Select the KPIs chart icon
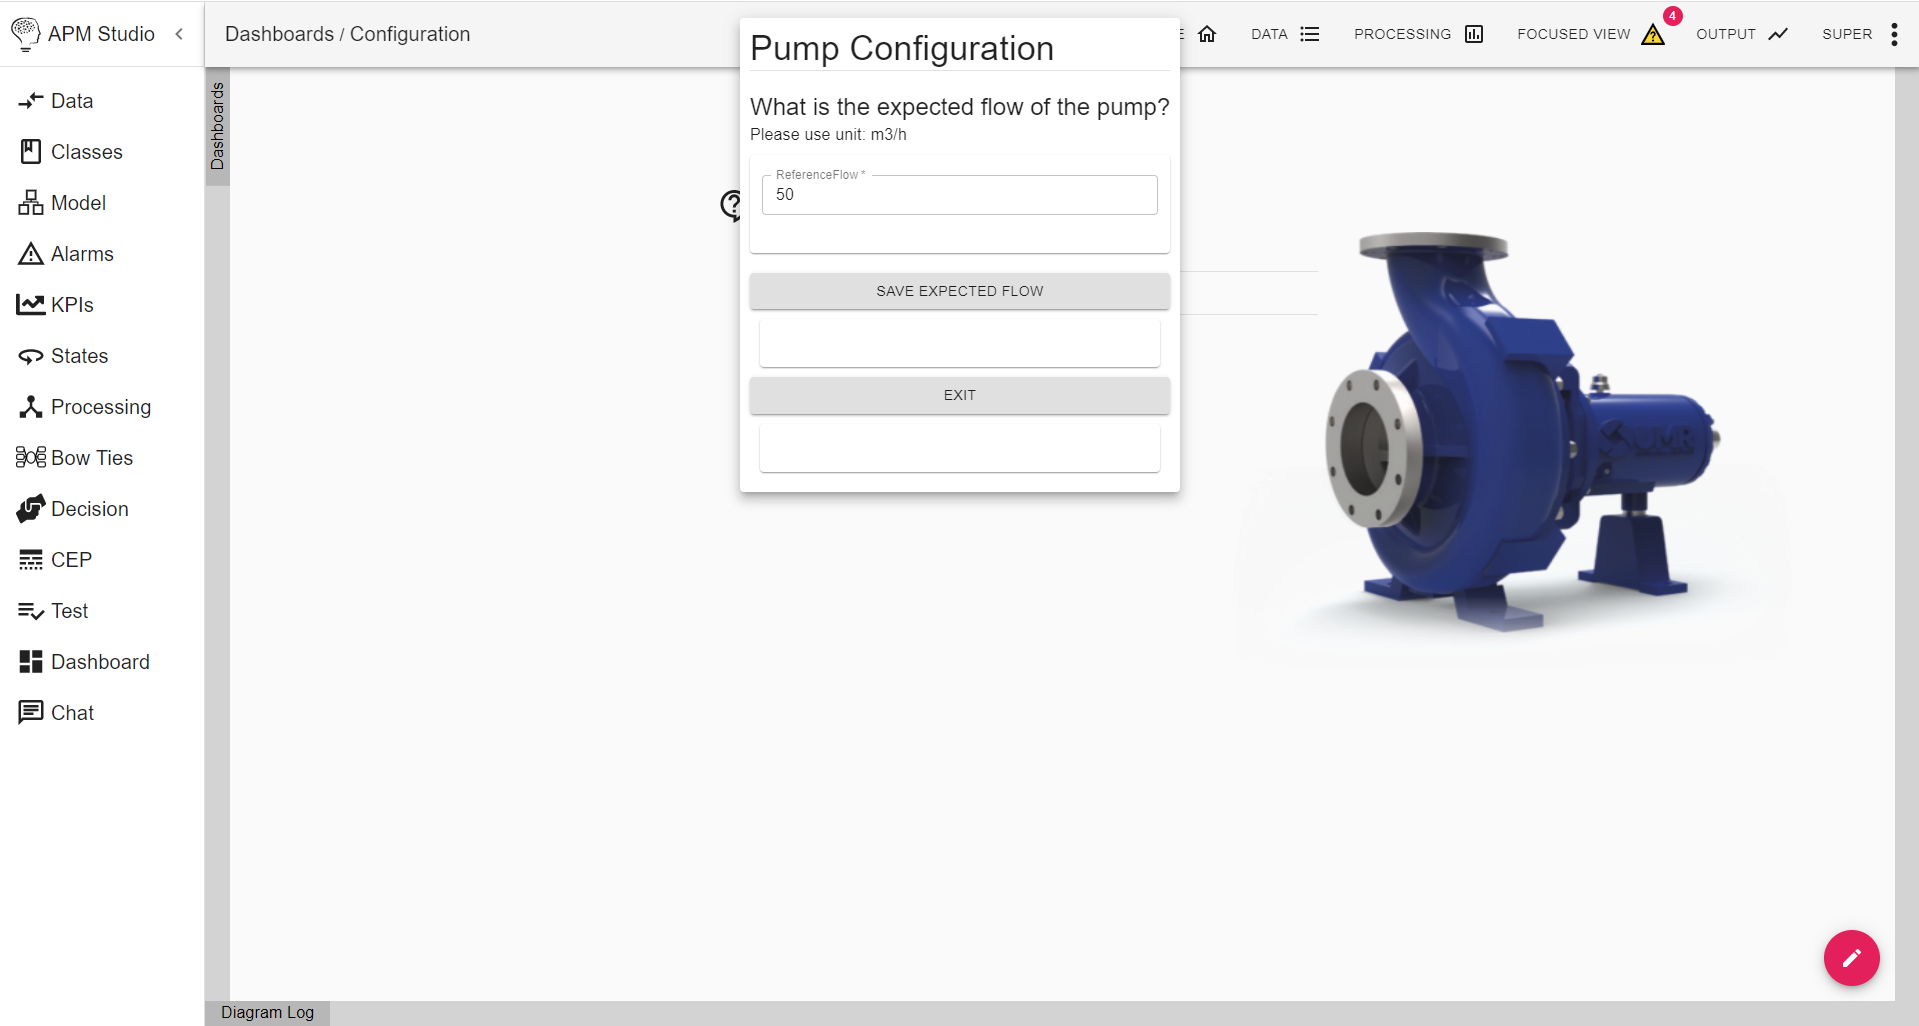This screenshot has height=1026, width=1919. 29,304
